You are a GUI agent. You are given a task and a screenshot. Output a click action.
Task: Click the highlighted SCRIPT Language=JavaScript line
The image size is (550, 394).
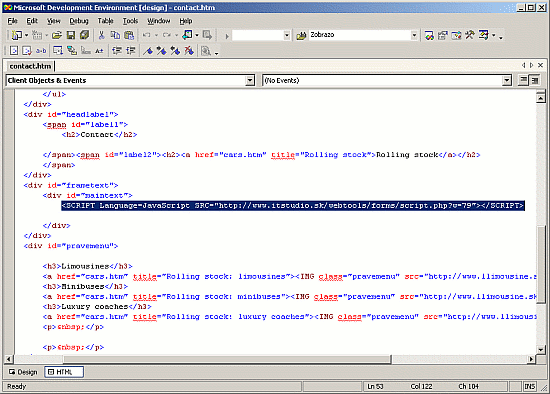293,206
